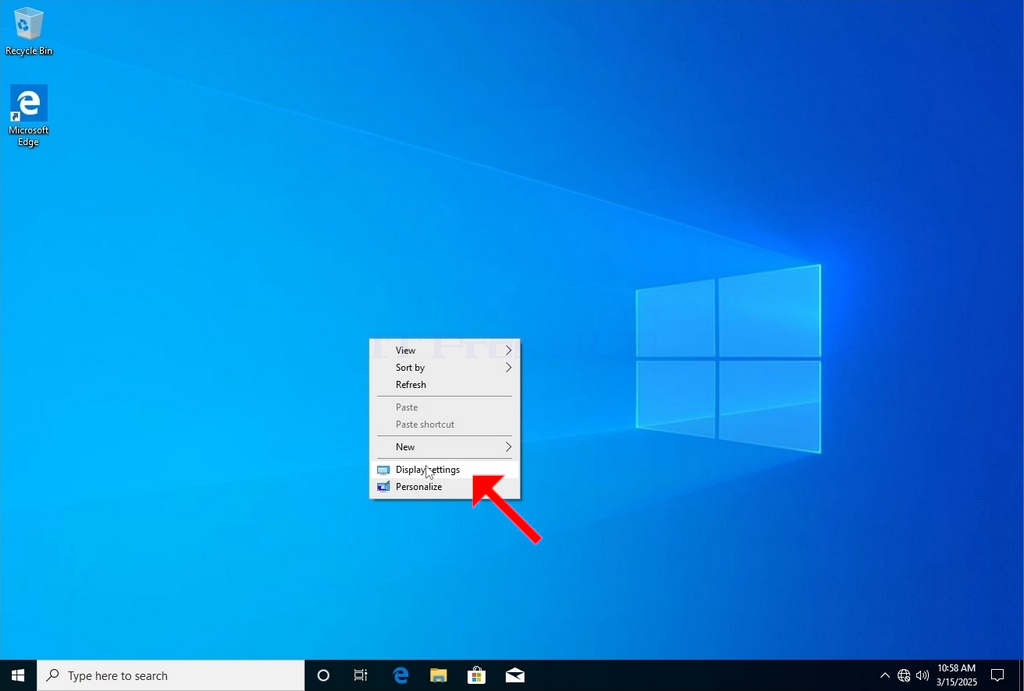Click the taskbar clock and date

[x=956, y=675]
